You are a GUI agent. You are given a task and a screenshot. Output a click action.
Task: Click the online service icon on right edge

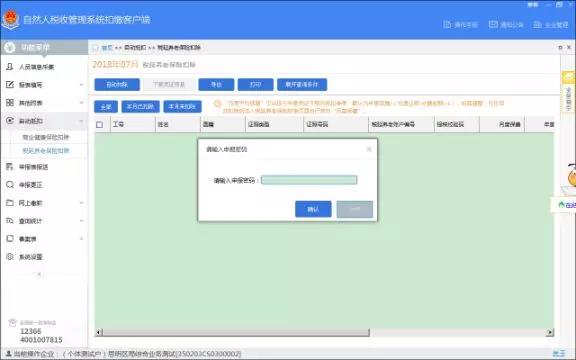(561, 205)
